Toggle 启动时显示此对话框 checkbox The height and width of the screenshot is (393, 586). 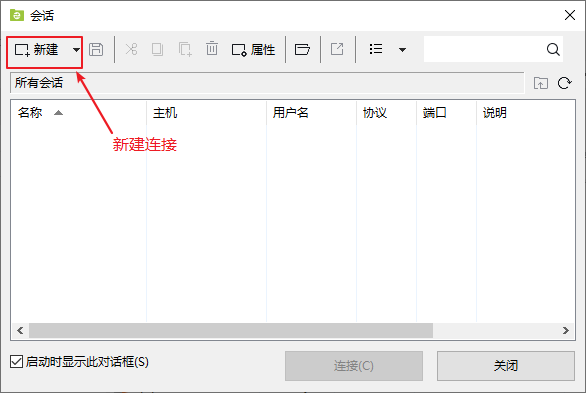16,362
